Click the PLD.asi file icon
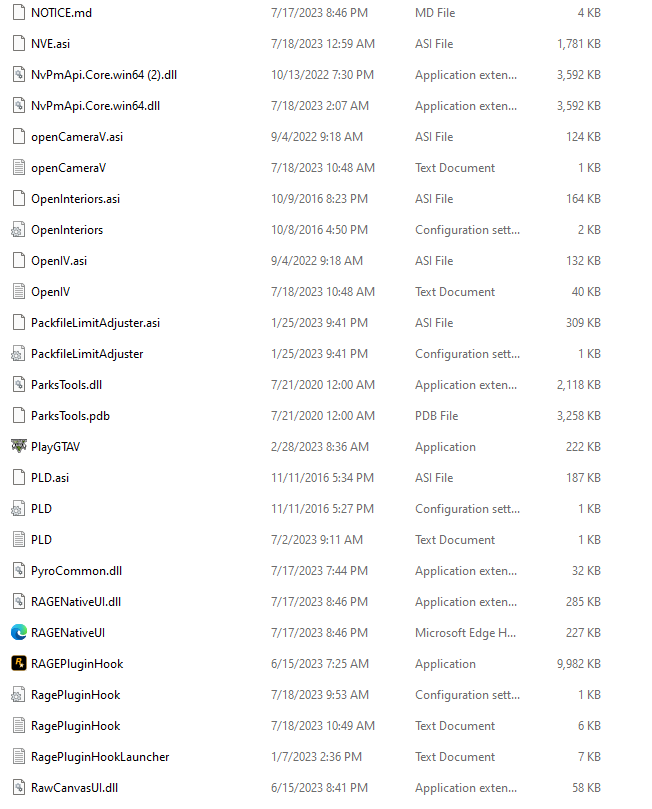The width and height of the screenshot is (652, 809). (x=19, y=477)
